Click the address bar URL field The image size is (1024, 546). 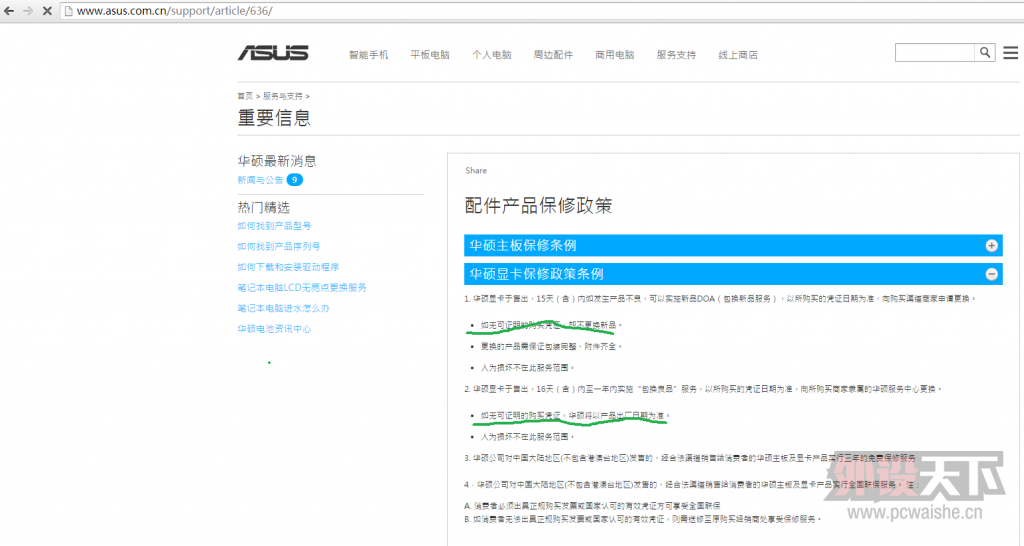pyautogui.click(x=542, y=11)
